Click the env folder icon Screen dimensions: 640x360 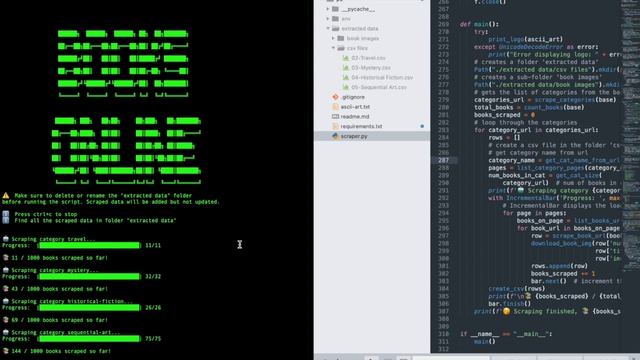click(336, 18)
